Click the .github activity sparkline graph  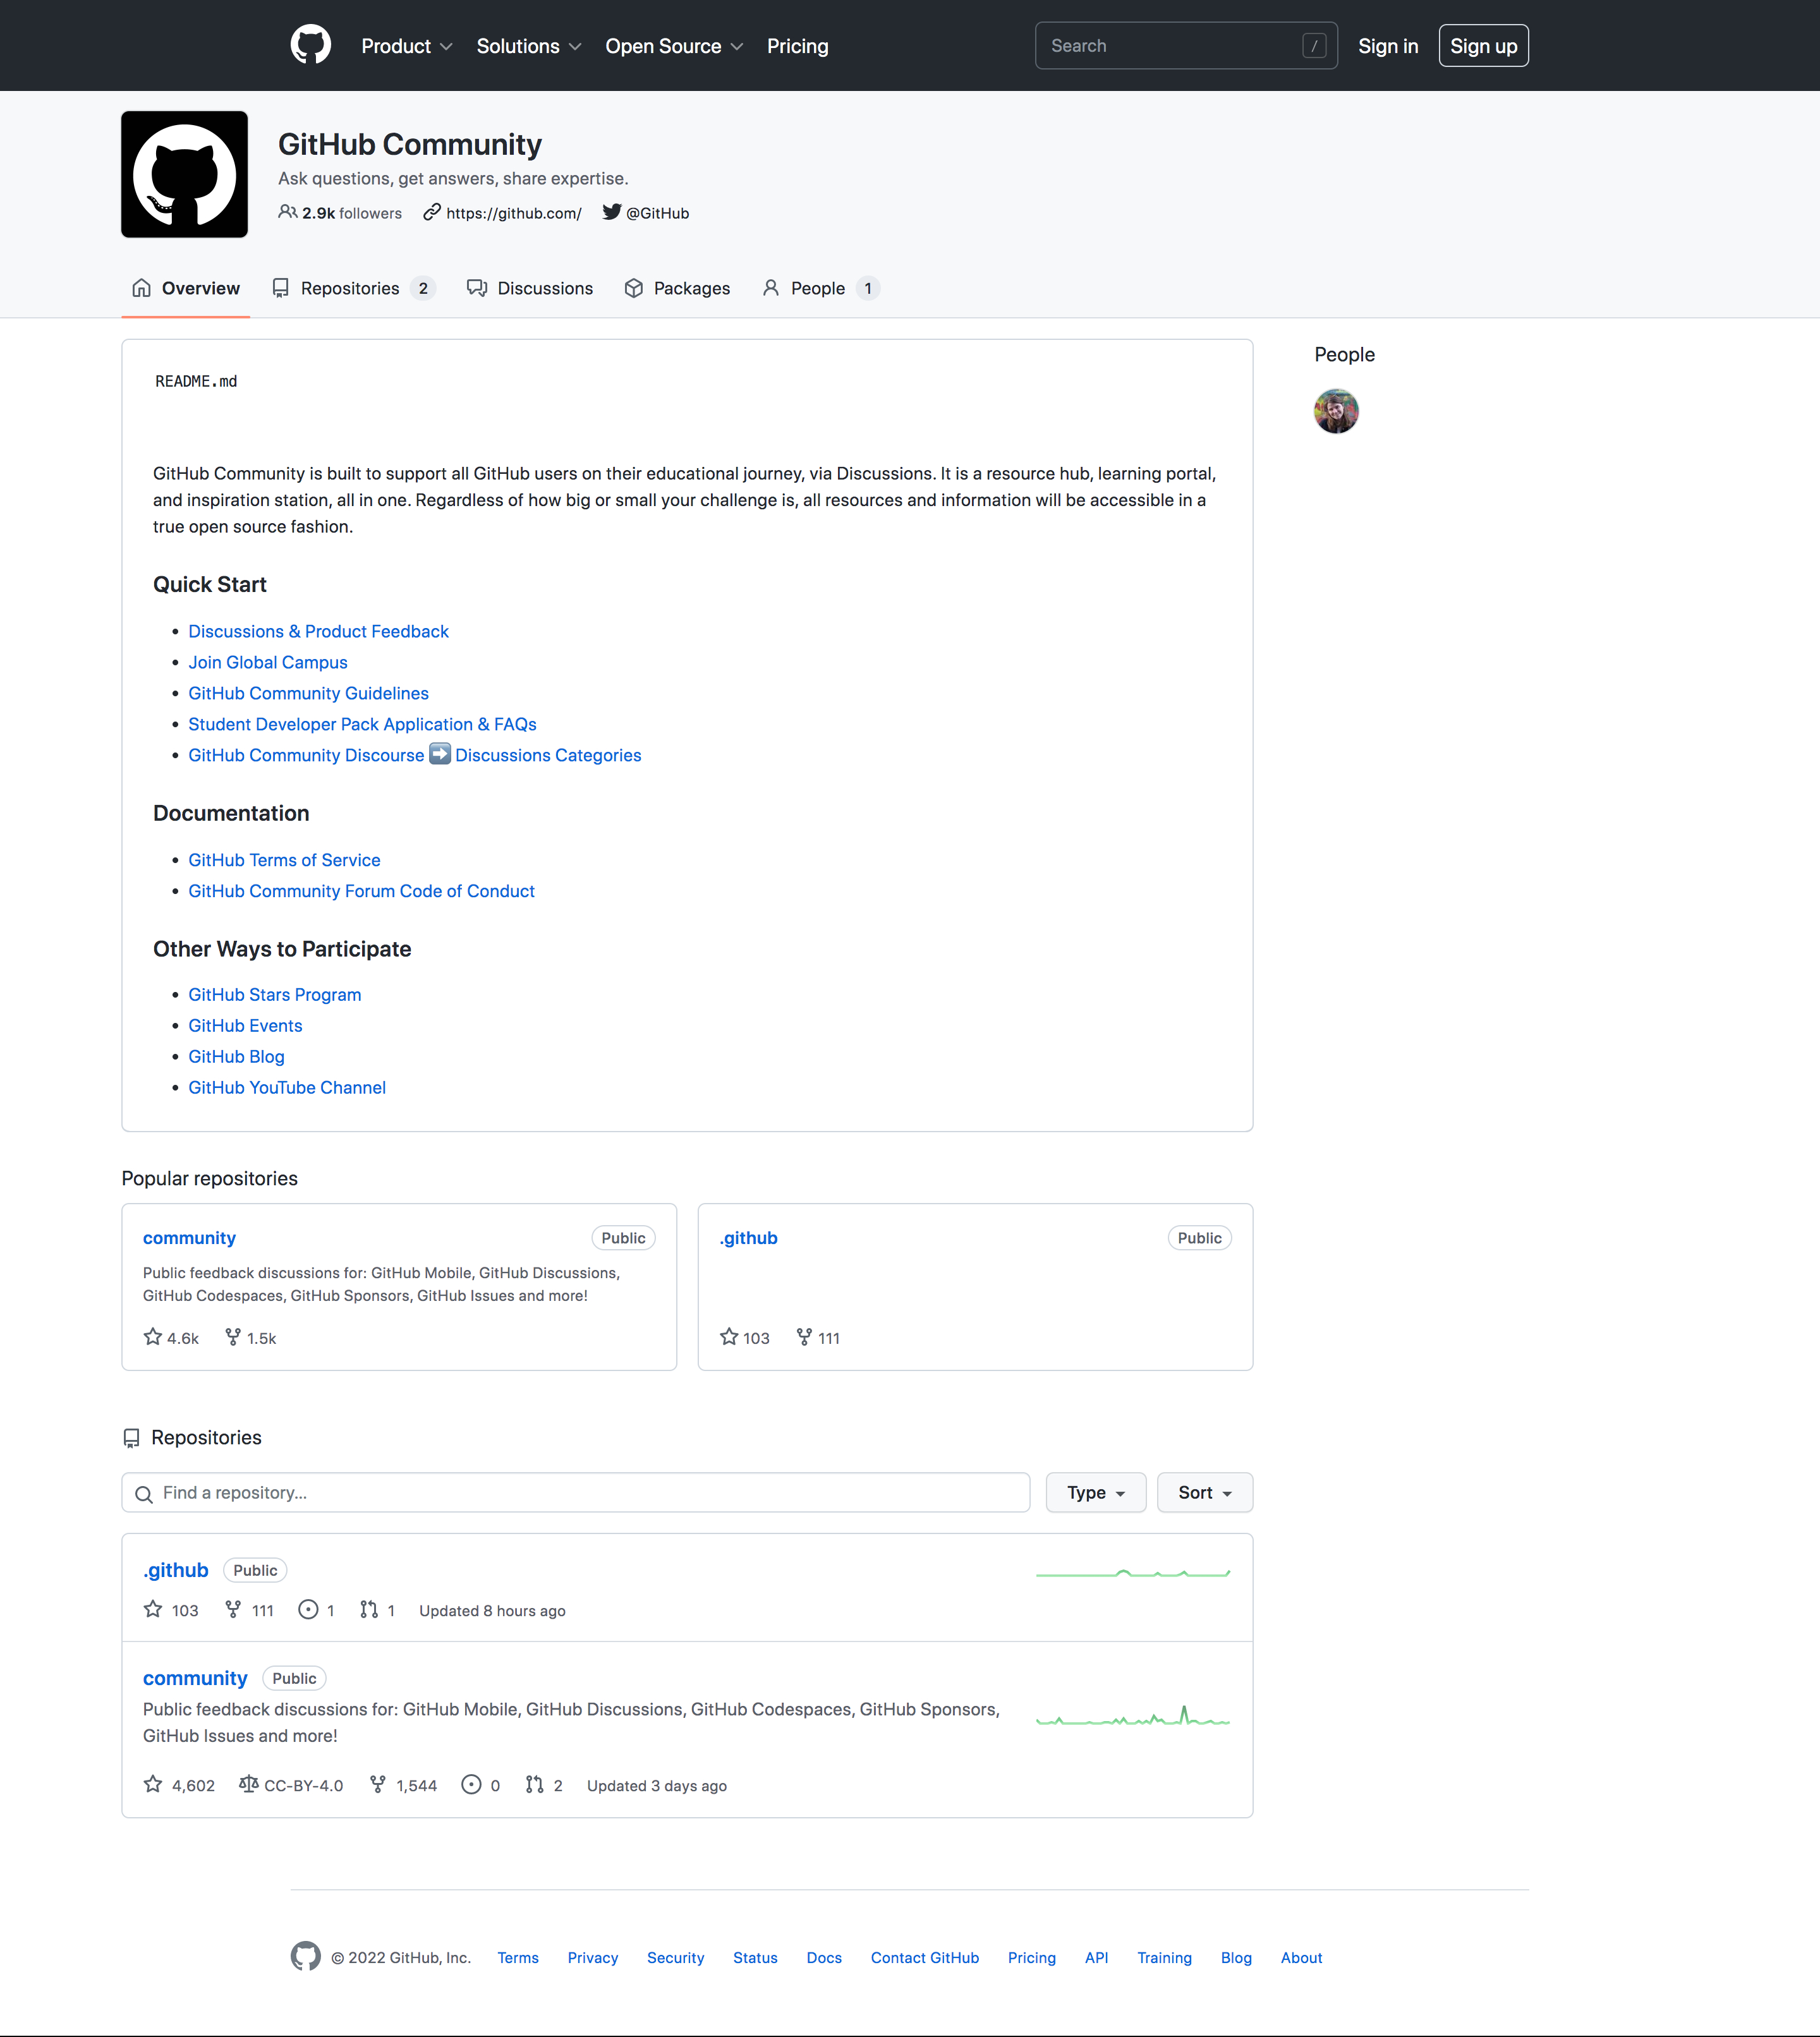tap(1133, 1573)
